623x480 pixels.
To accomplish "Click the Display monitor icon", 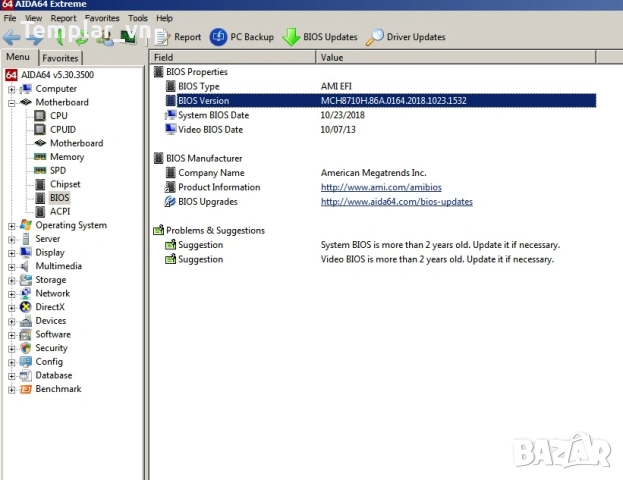I will [x=26, y=252].
